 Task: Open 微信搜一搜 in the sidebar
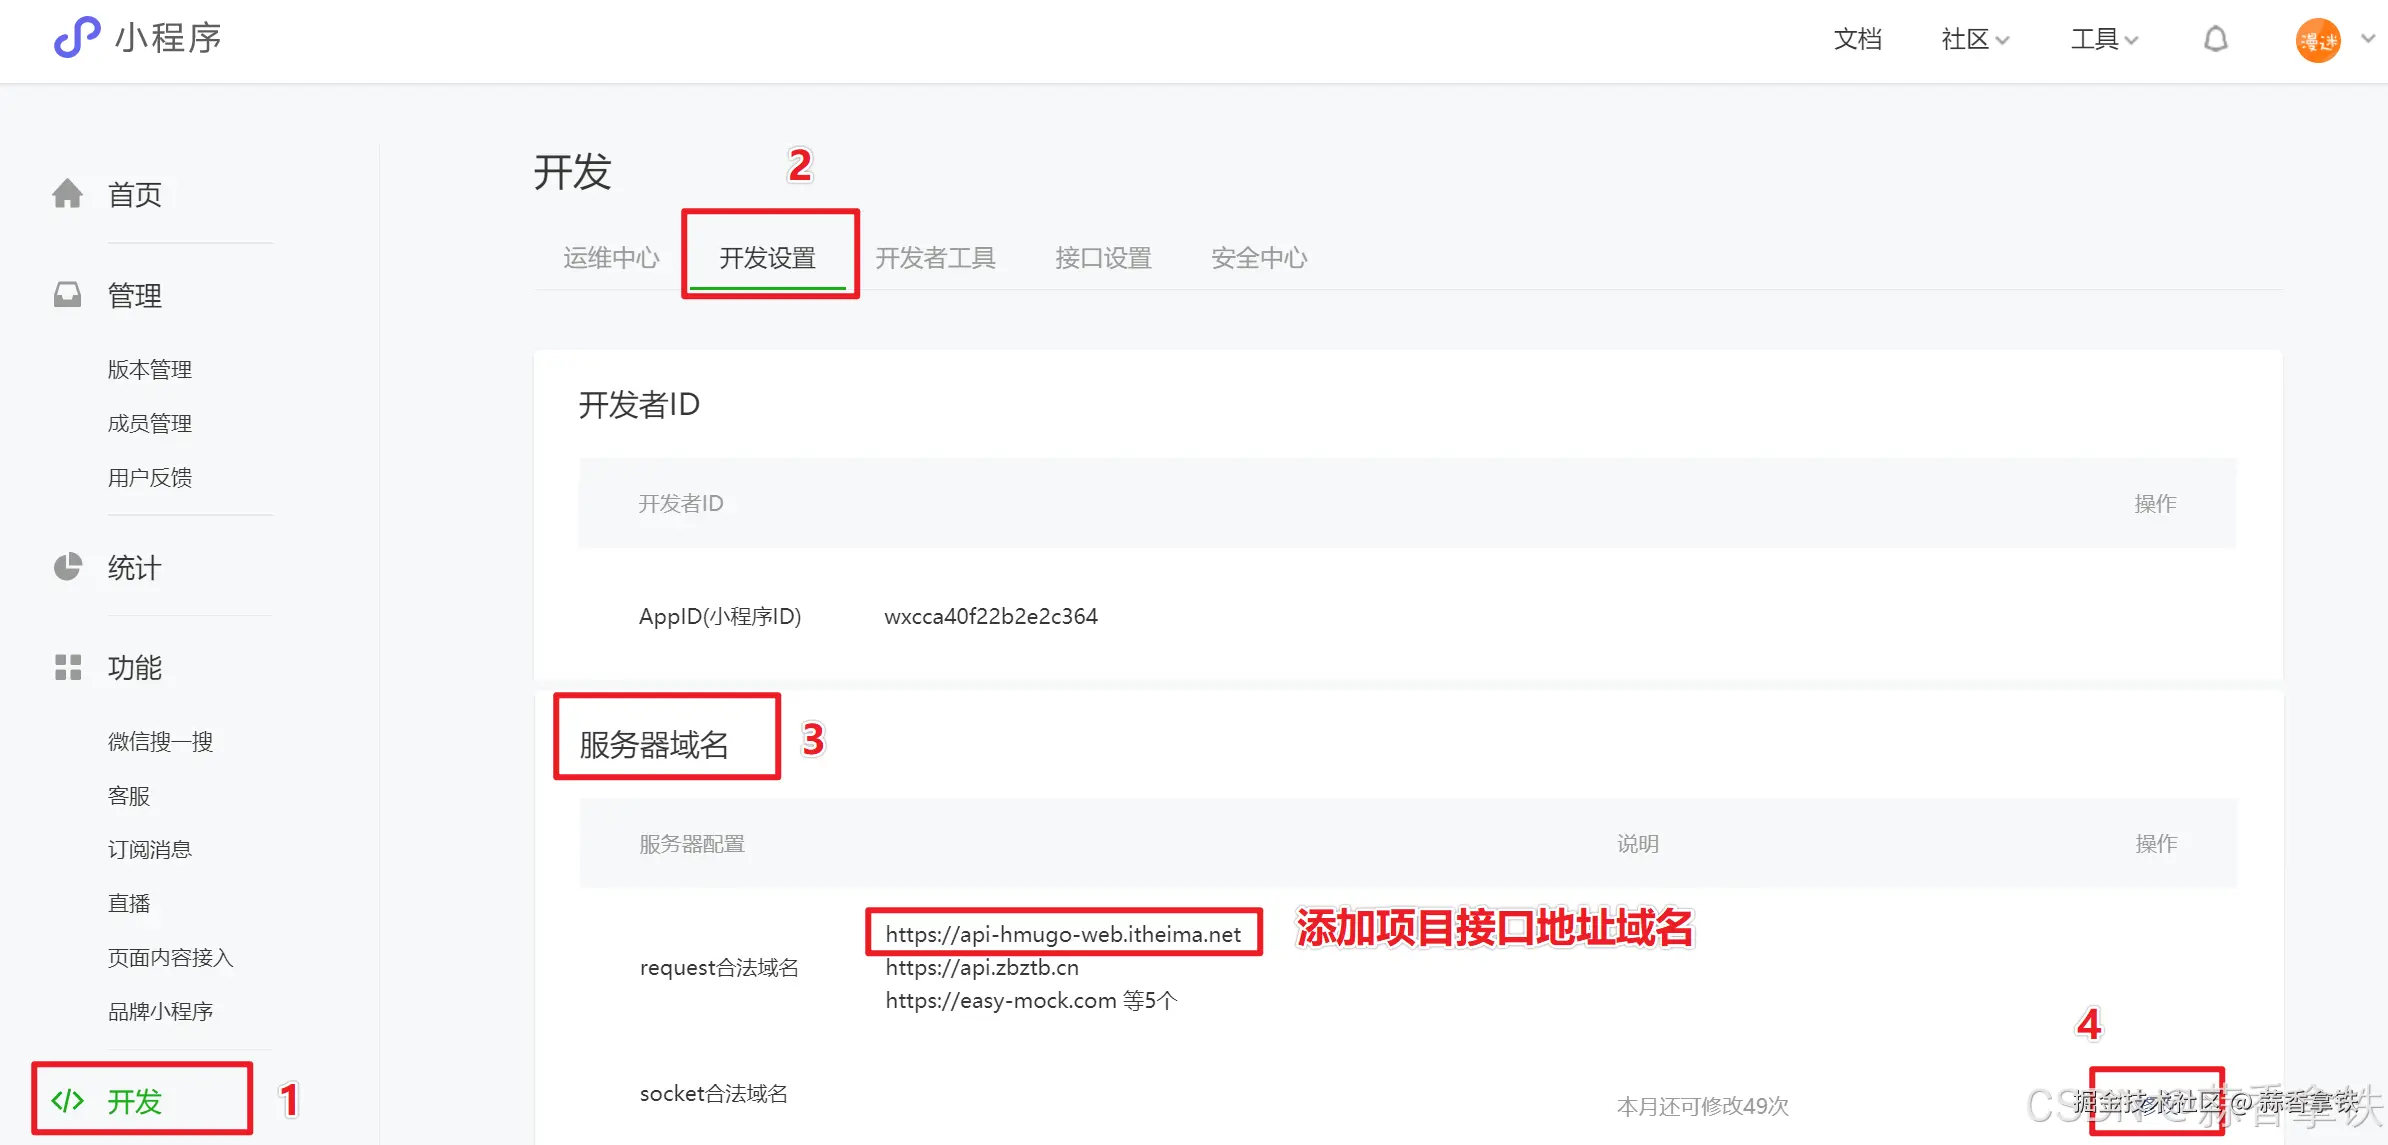160,741
